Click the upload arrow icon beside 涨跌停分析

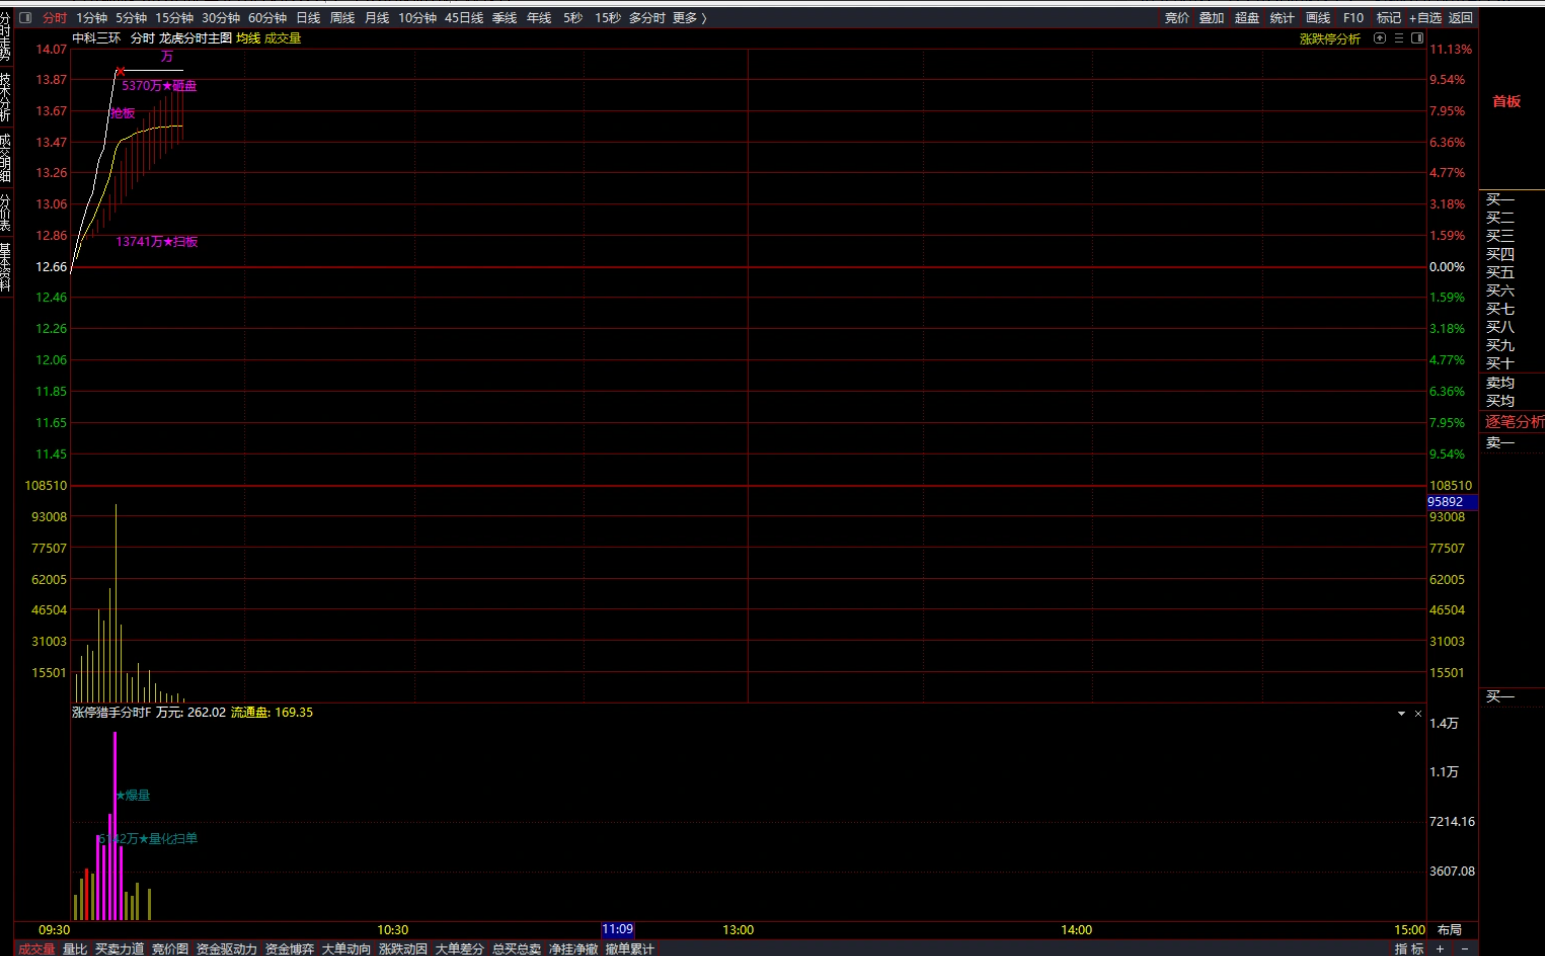pyautogui.click(x=1380, y=39)
